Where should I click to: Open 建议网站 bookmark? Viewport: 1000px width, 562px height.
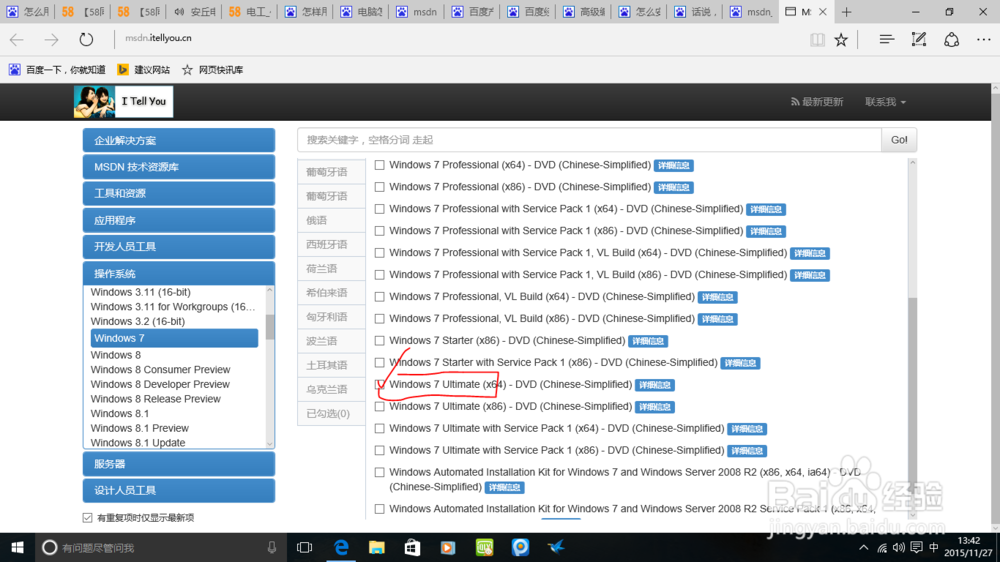[x=144, y=70]
